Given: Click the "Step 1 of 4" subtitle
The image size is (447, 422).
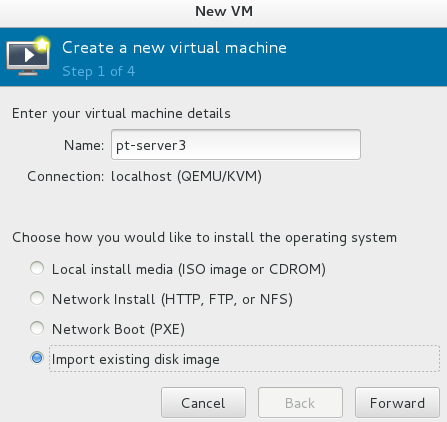Looking at the screenshot, I should (x=99, y=71).
